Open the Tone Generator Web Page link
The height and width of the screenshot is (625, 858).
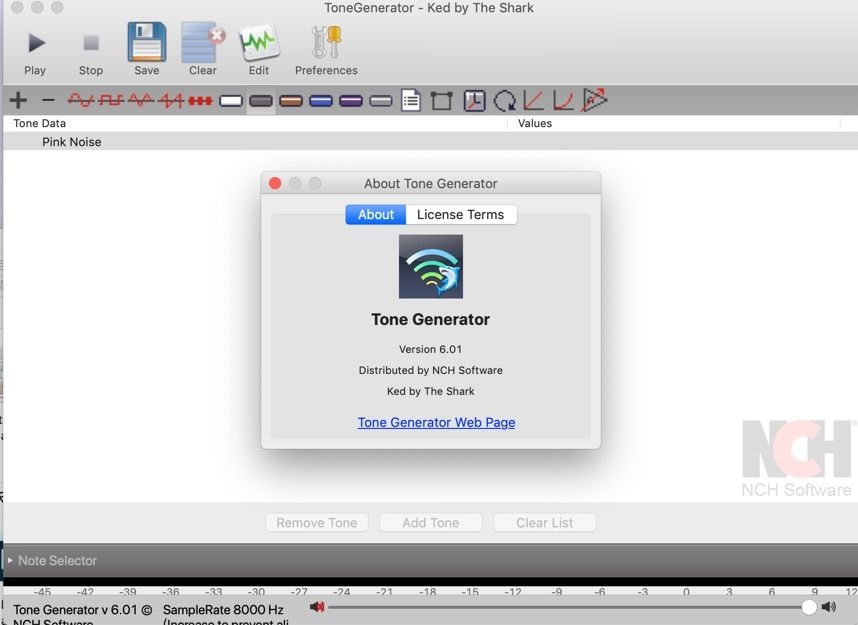[436, 423]
